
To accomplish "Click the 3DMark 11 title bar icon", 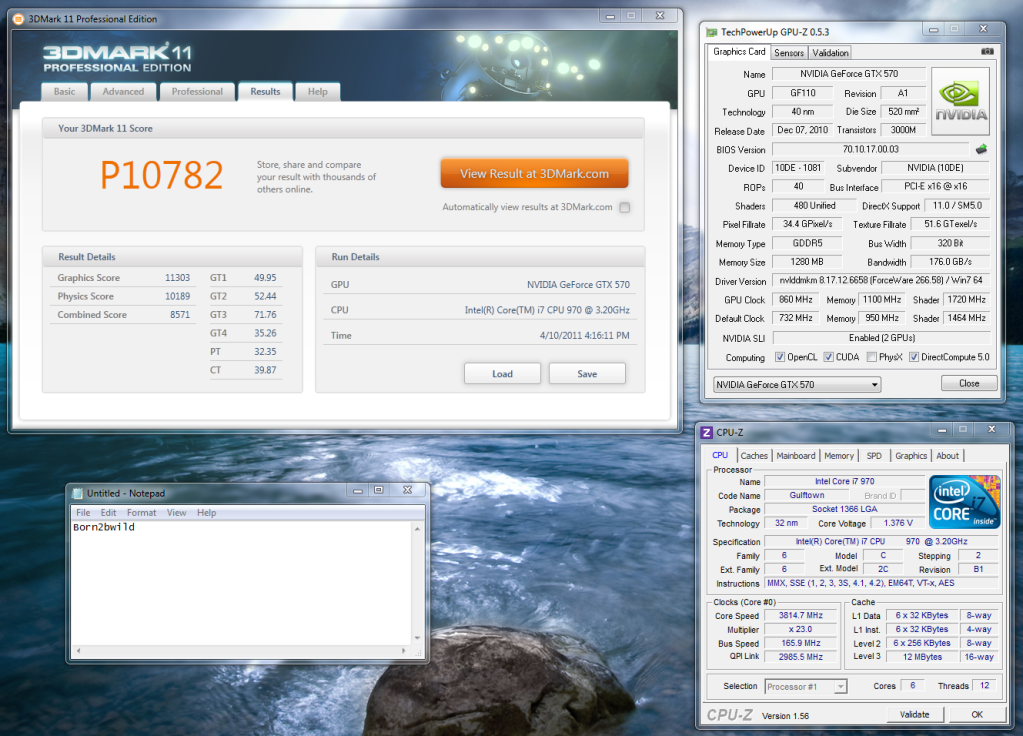I will pyautogui.click(x=18, y=19).
